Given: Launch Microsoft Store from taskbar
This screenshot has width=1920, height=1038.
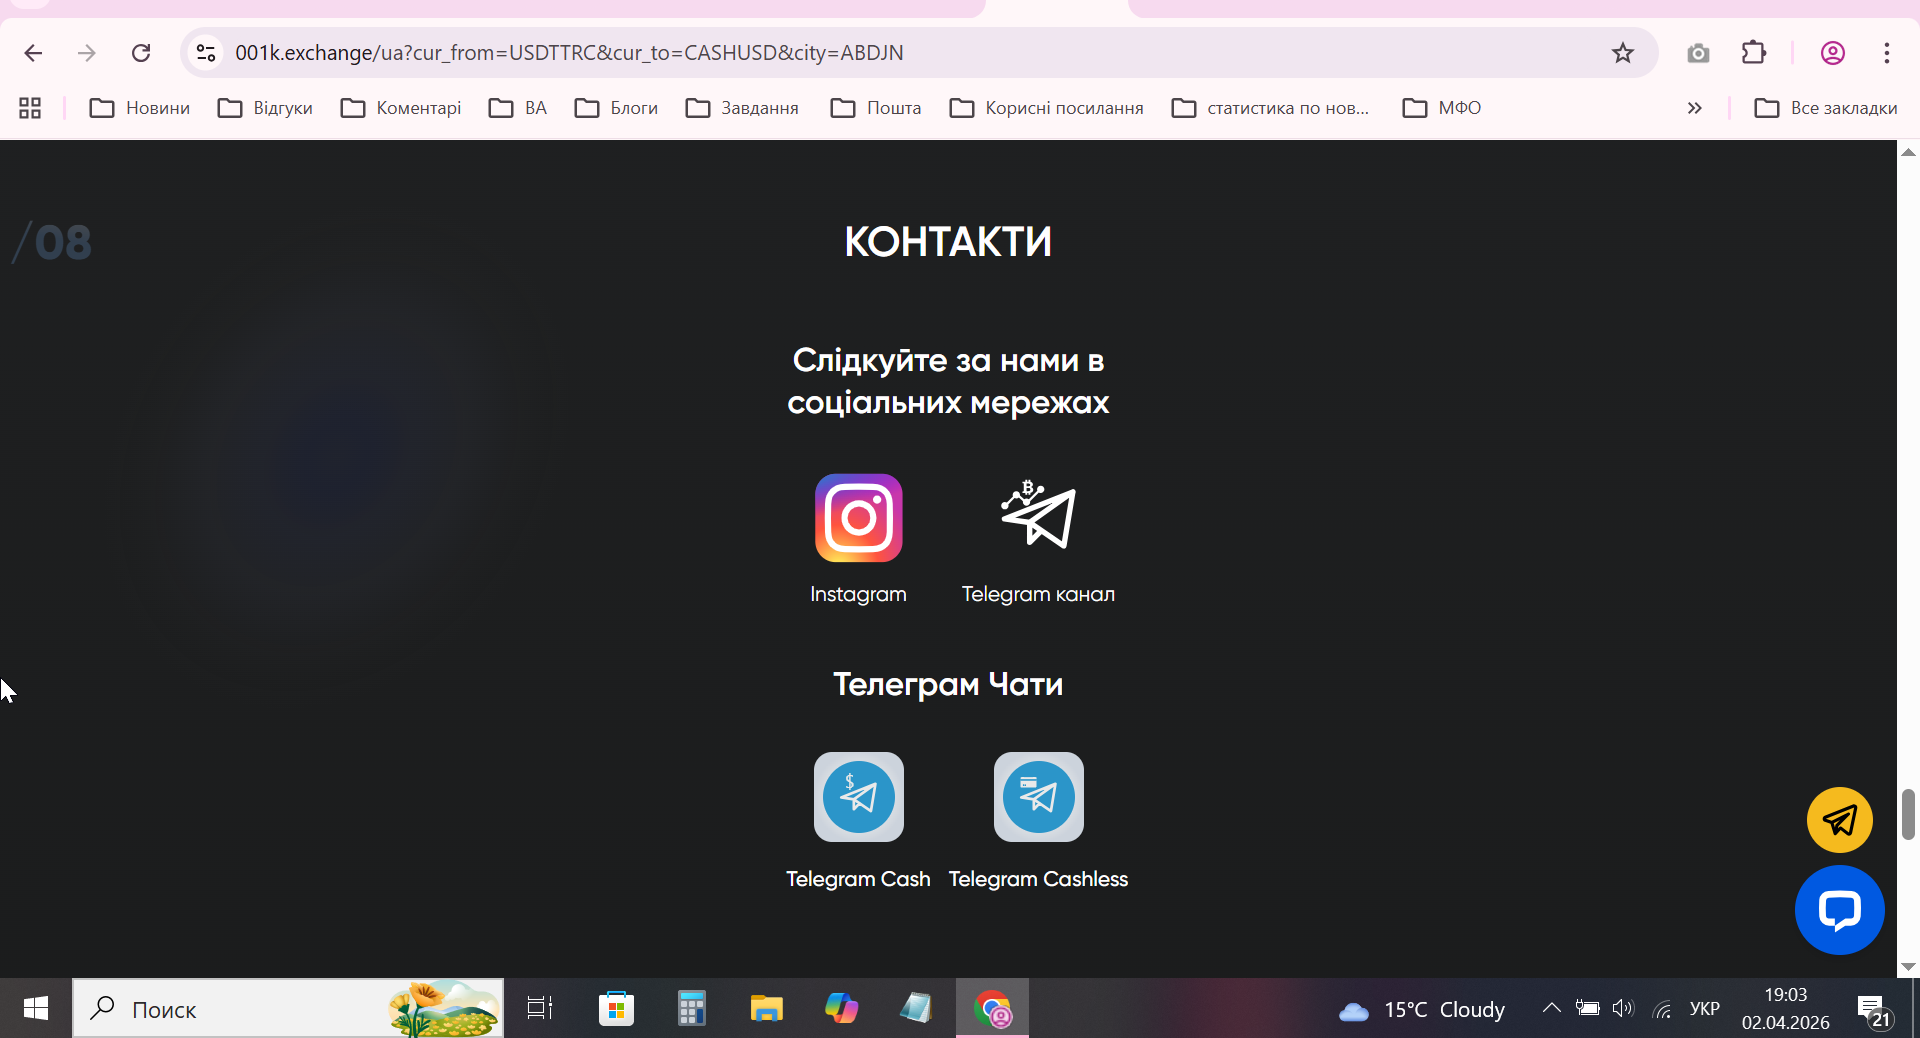Looking at the screenshot, I should coord(616,1008).
